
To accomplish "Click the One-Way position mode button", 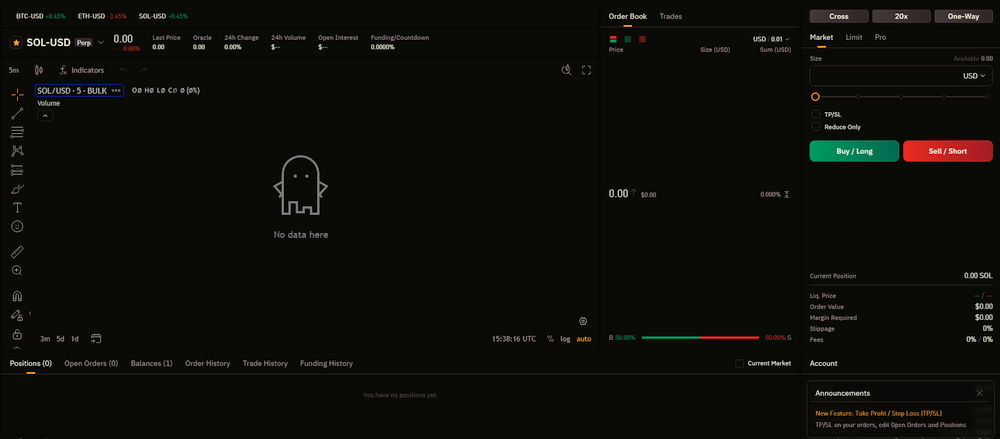I will click(x=963, y=17).
